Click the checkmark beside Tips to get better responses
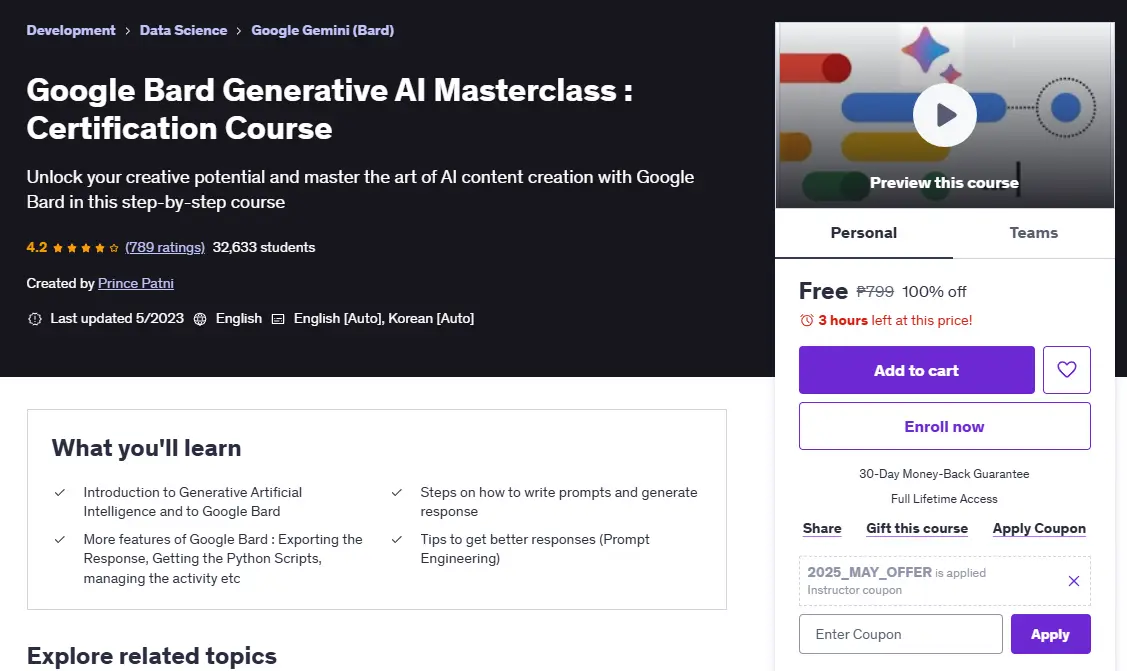Image resolution: width=1127 pixels, height=671 pixels. coord(396,540)
